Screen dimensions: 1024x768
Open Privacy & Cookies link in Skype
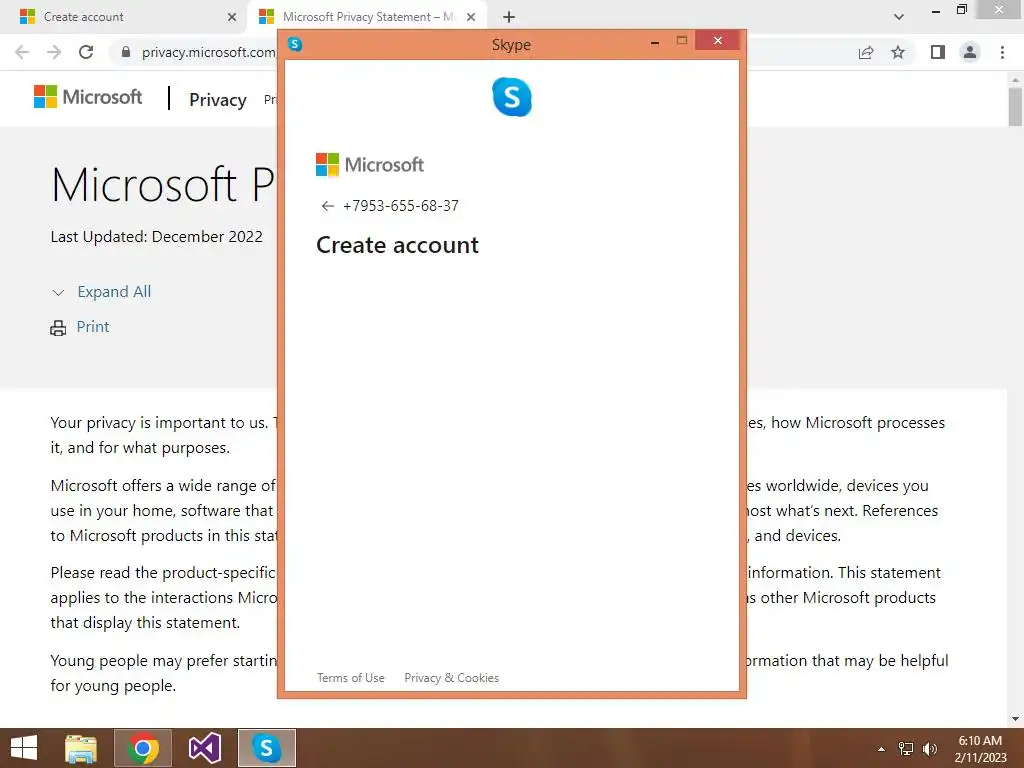click(451, 678)
